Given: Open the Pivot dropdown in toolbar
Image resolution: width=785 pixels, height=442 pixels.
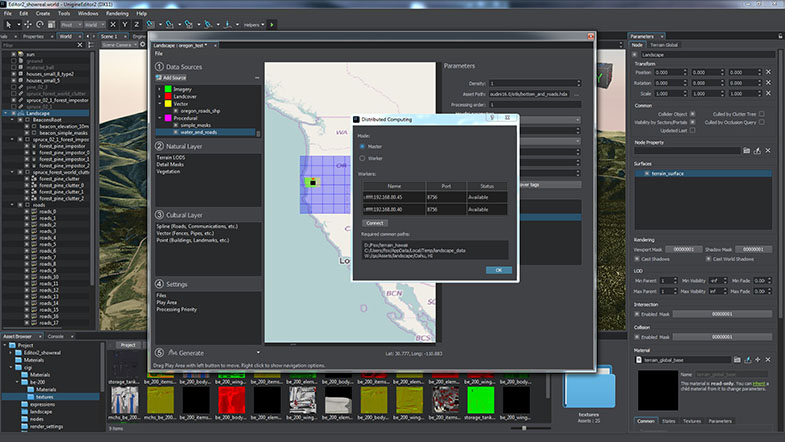Looking at the screenshot, I should (71, 25).
